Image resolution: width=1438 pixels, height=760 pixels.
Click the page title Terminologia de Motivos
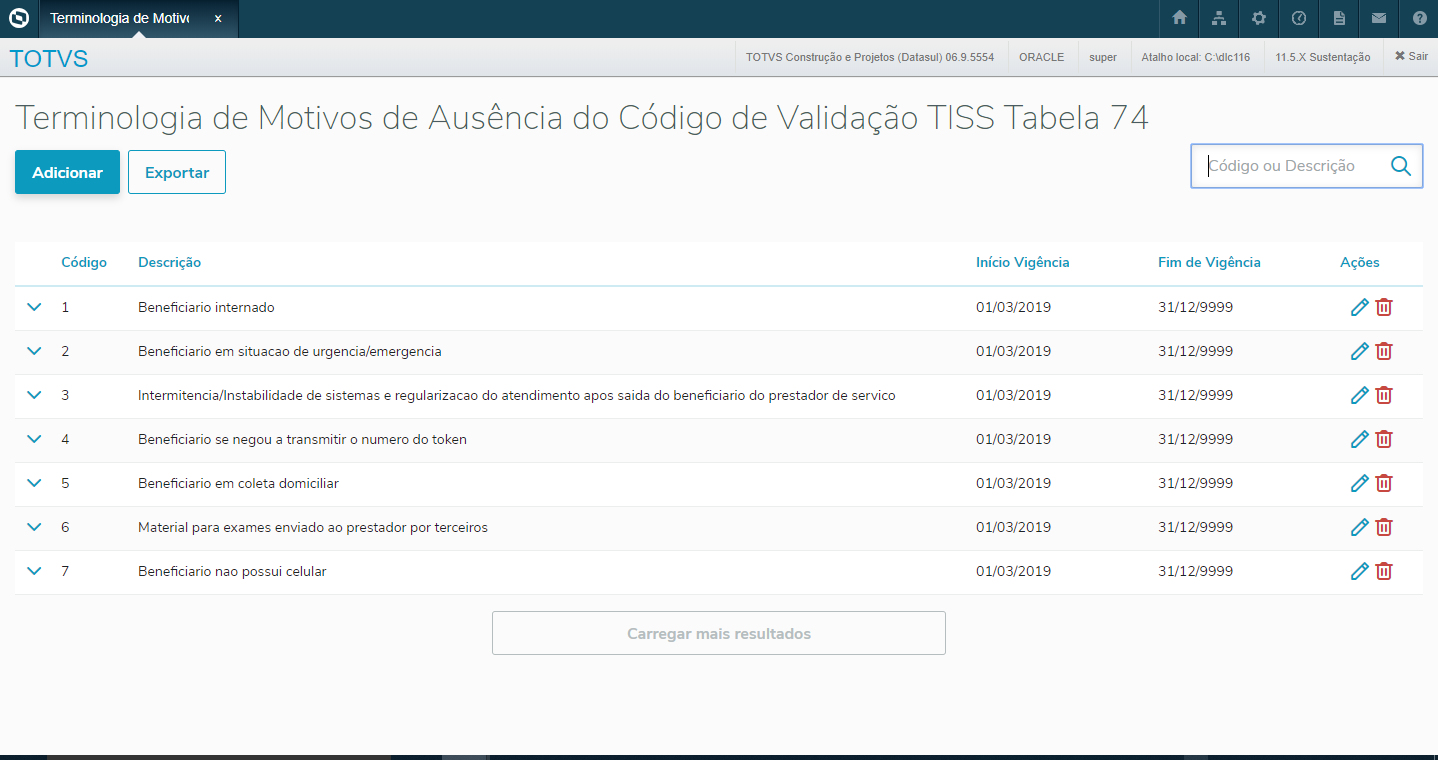click(582, 118)
